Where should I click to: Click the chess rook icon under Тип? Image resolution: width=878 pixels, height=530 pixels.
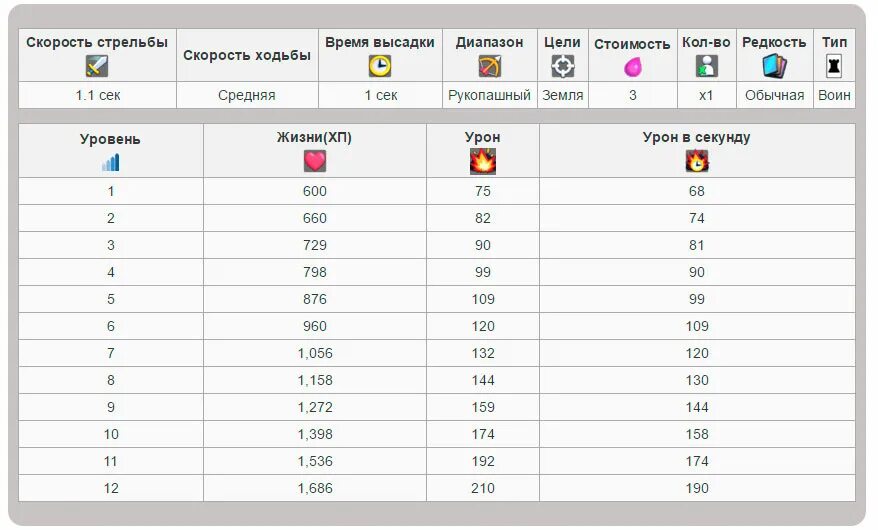coord(834,66)
